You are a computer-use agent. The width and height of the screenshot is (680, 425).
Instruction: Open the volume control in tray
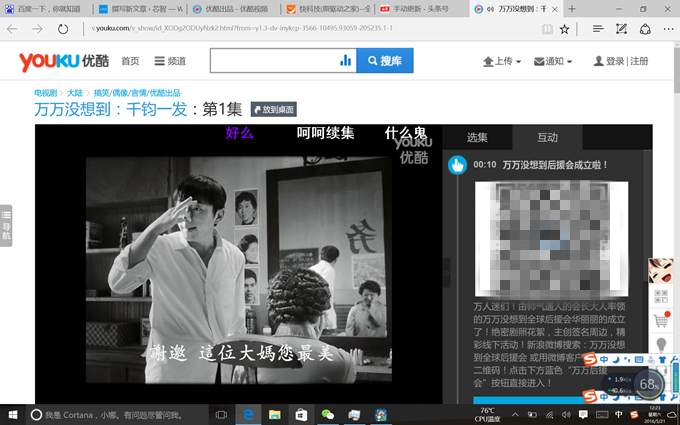click(x=566, y=415)
